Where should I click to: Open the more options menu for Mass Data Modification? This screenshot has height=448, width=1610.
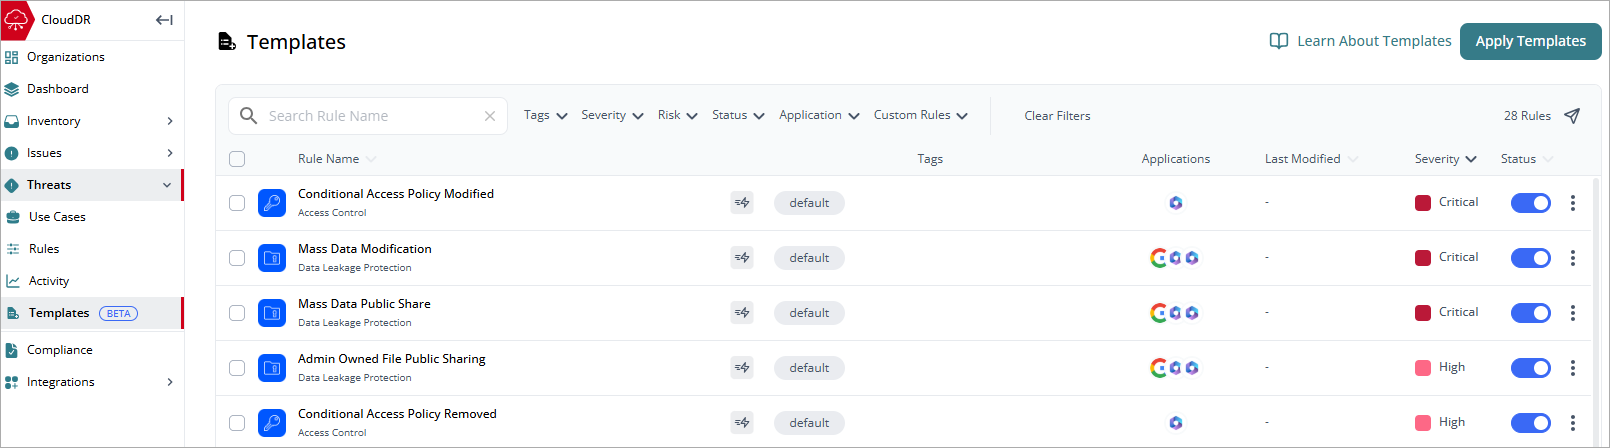[1573, 258]
